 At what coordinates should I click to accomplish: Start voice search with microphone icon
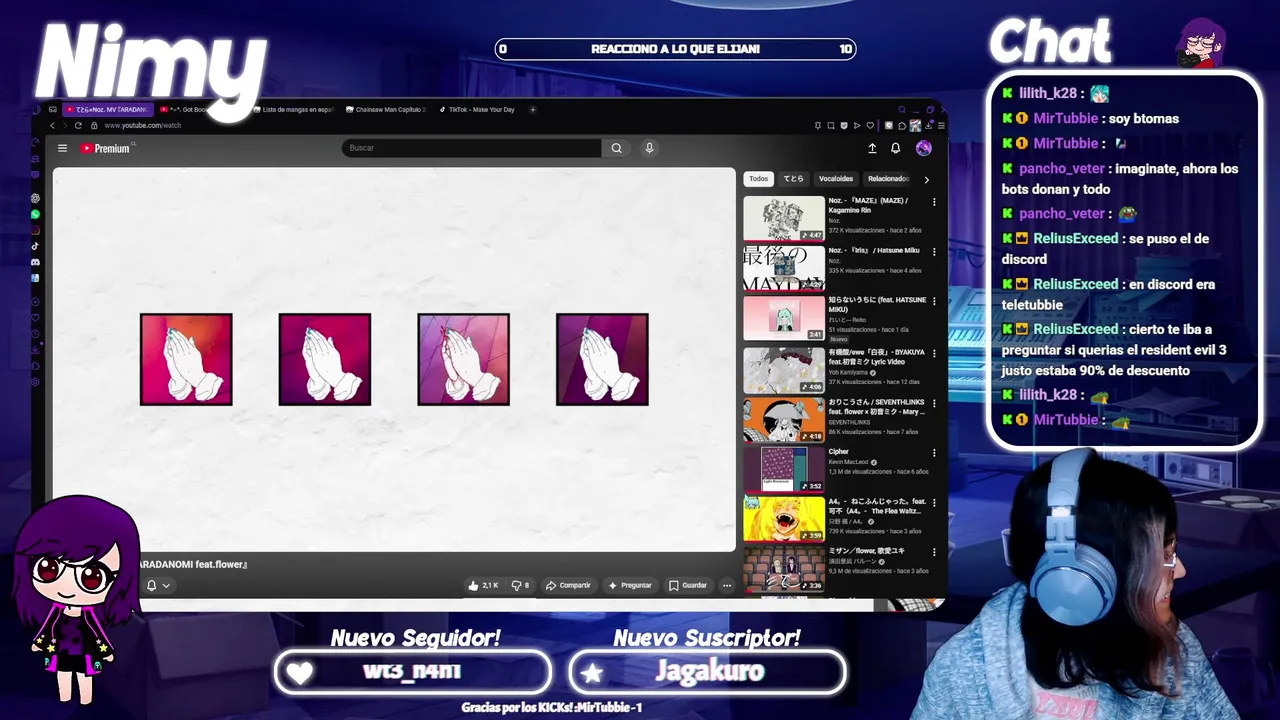pyautogui.click(x=649, y=148)
